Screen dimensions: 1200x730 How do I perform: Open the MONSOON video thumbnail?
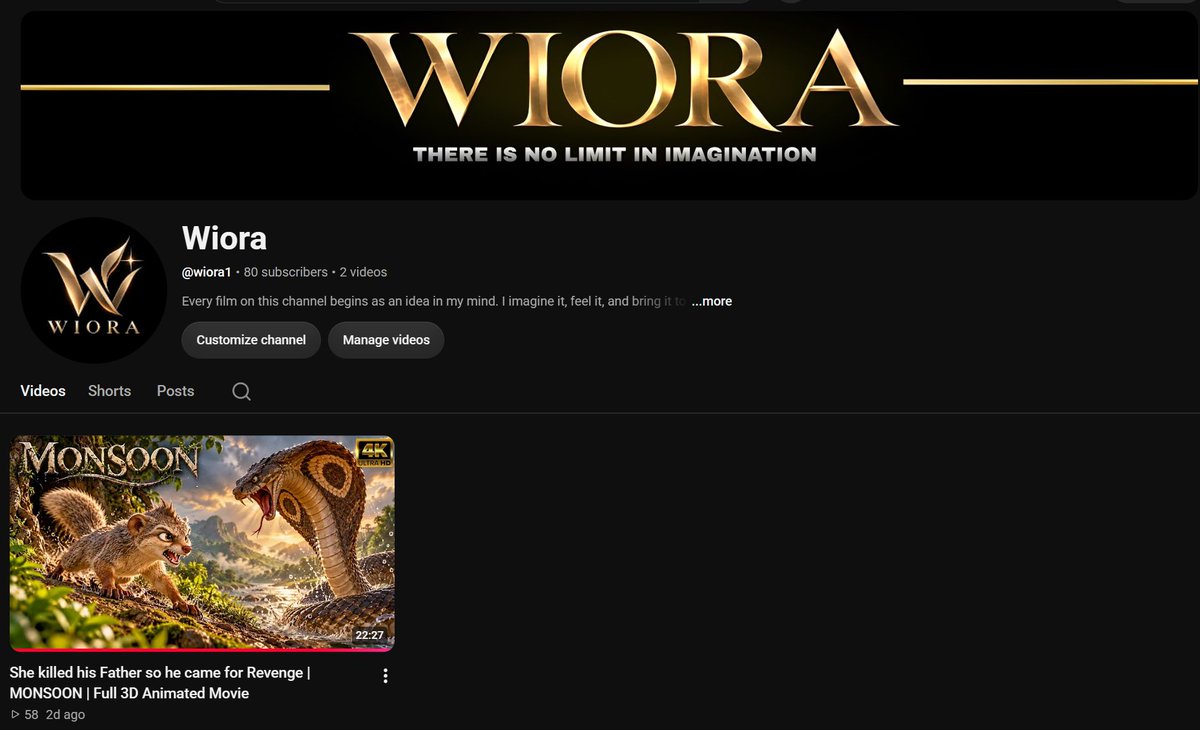pyautogui.click(x=202, y=542)
